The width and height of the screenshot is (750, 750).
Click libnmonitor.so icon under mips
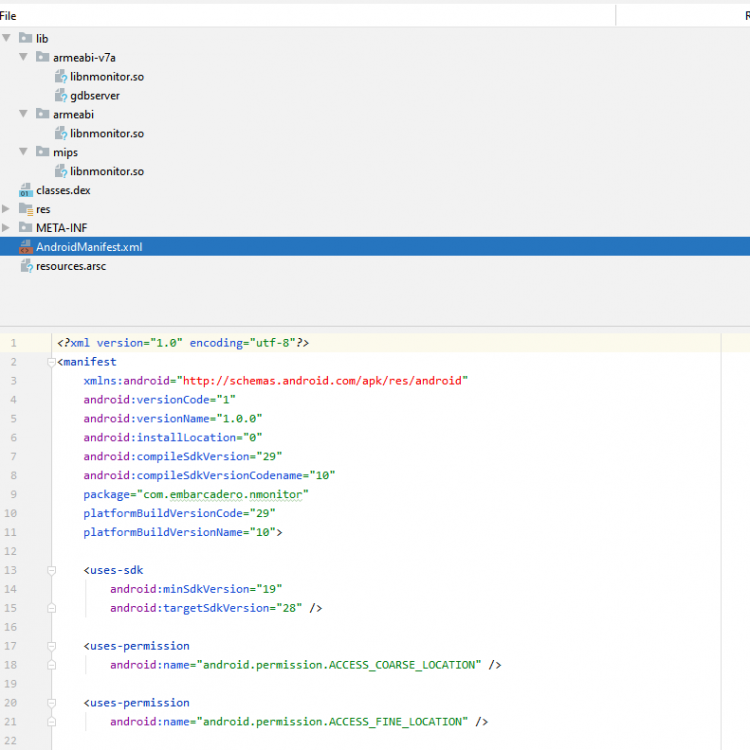[60, 171]
